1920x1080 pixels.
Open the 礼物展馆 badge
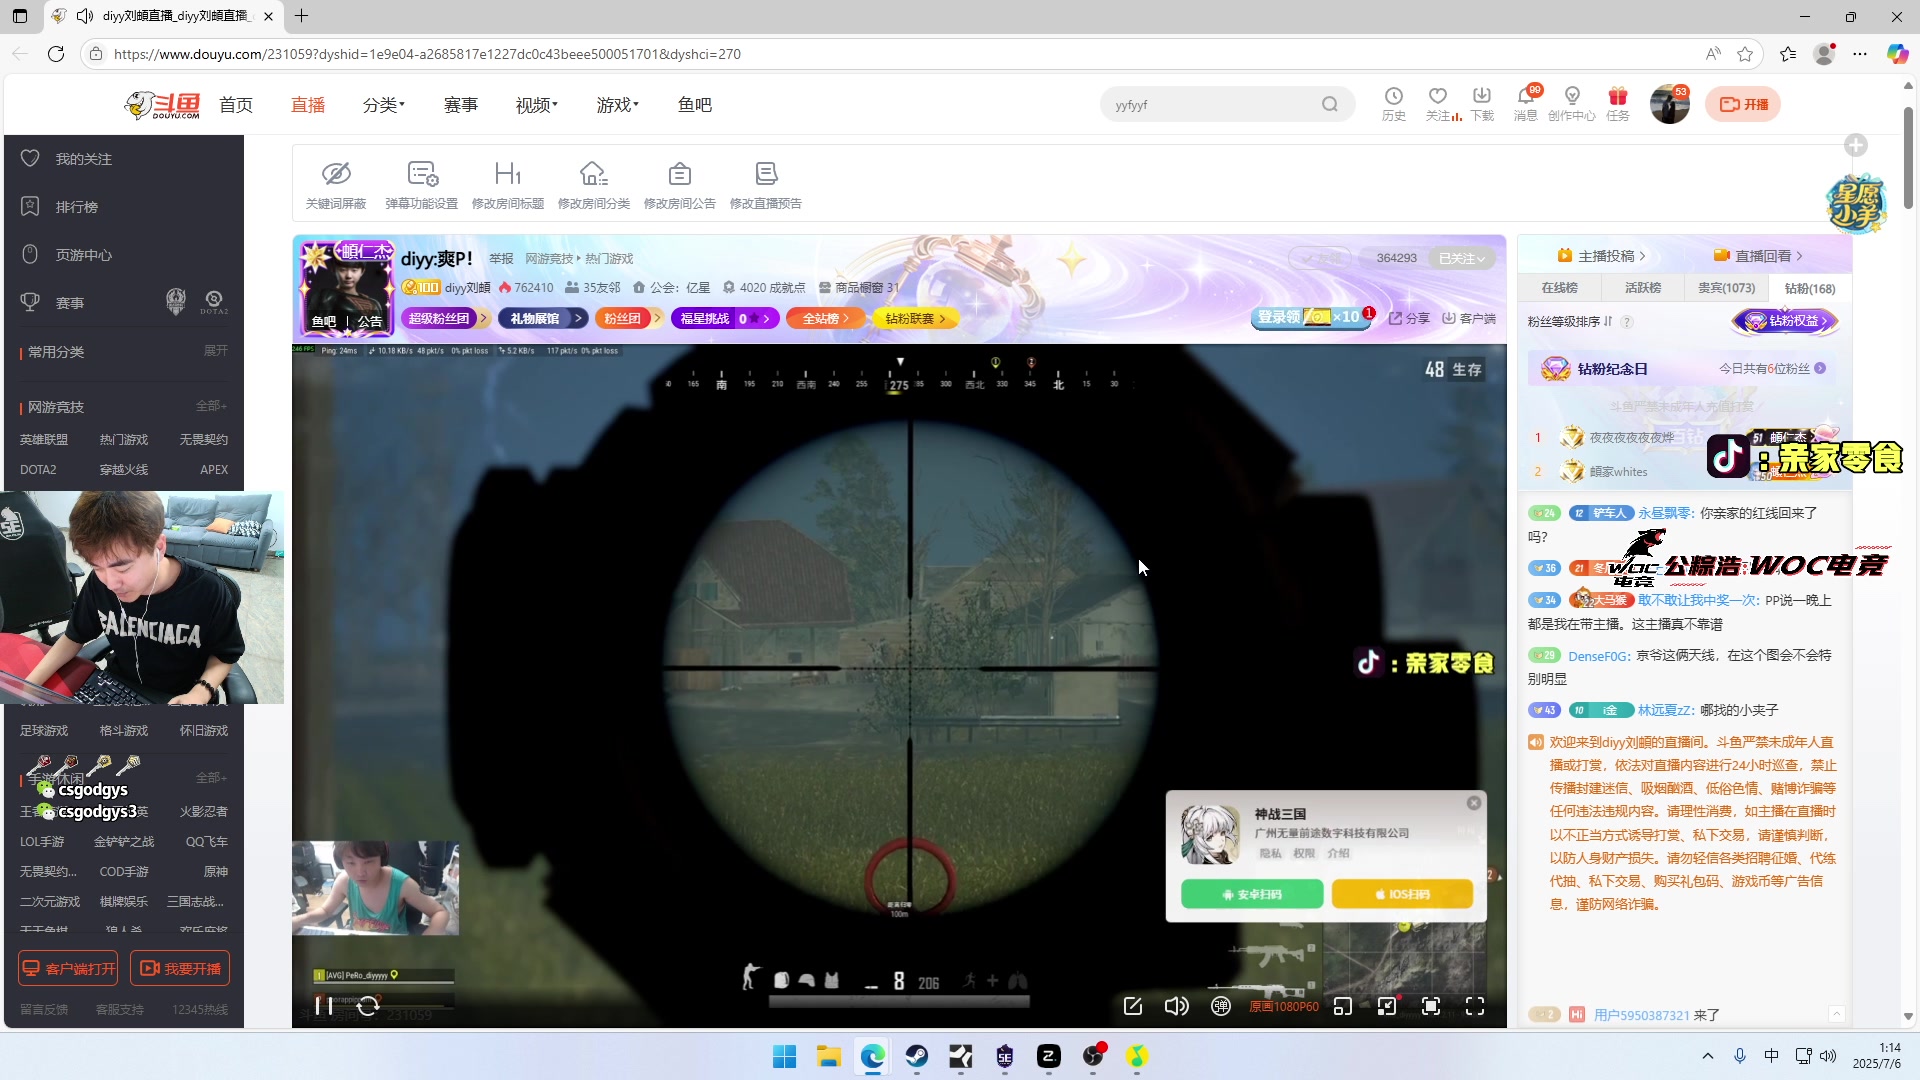click(541, 318)
